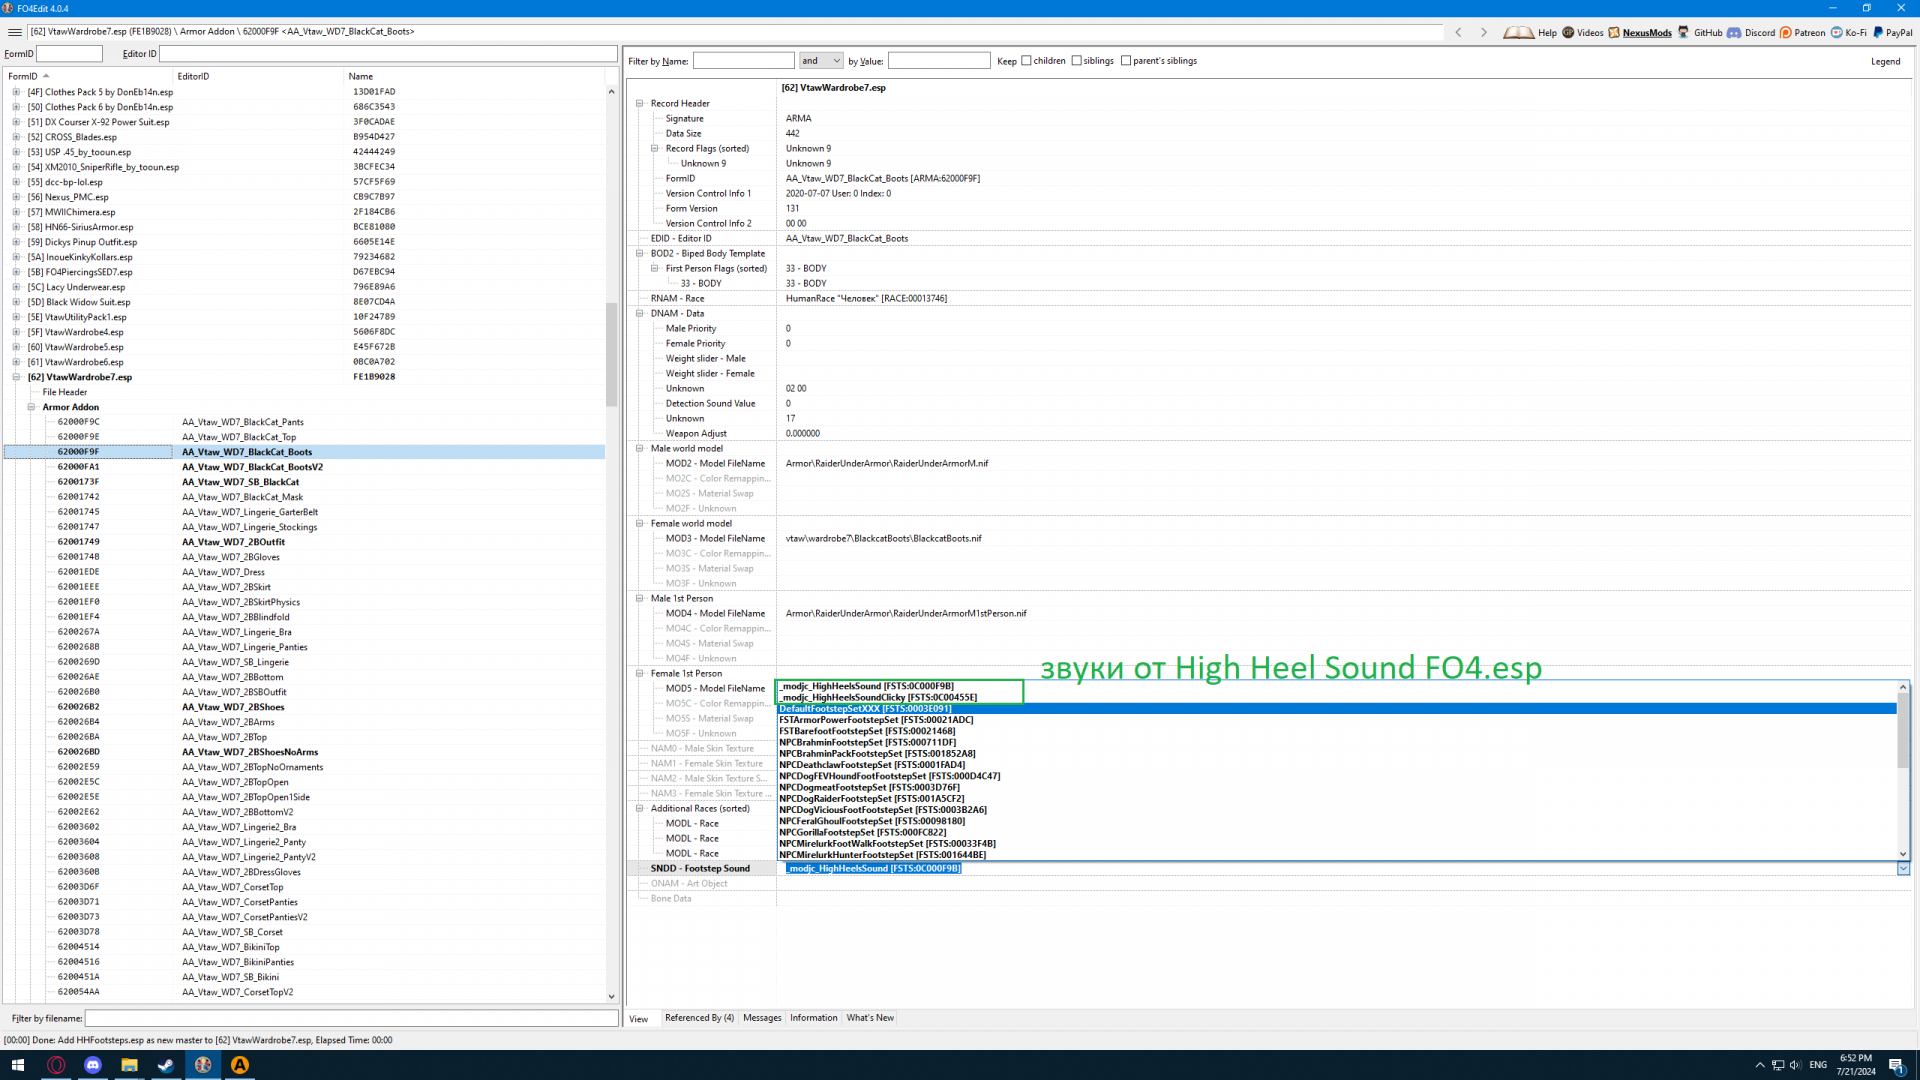The width and height of the screenshot is (1920, 1080).
Task: Navigate back with left arrow
Action: [x=1458, y=32]
